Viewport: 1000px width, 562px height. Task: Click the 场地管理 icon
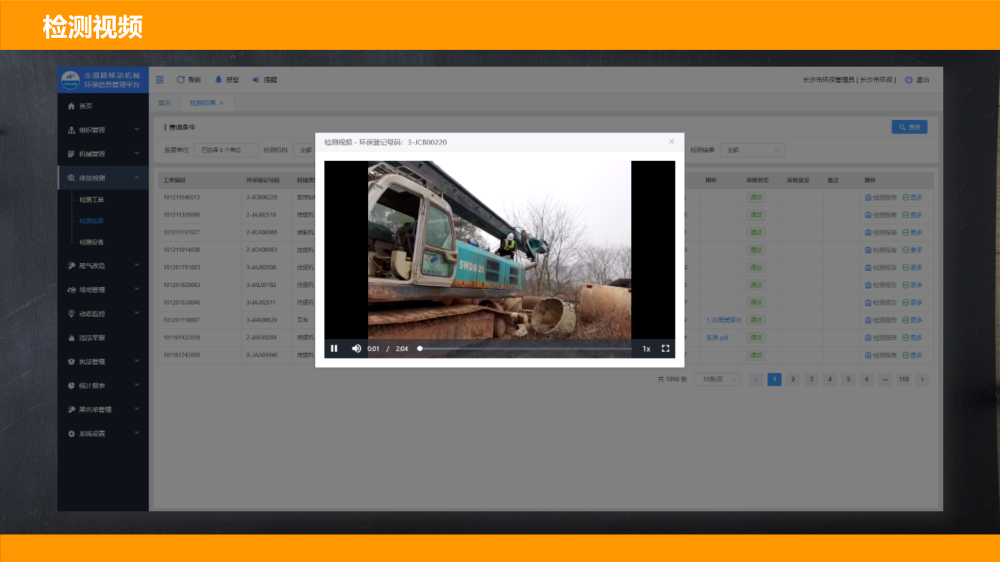71,290
